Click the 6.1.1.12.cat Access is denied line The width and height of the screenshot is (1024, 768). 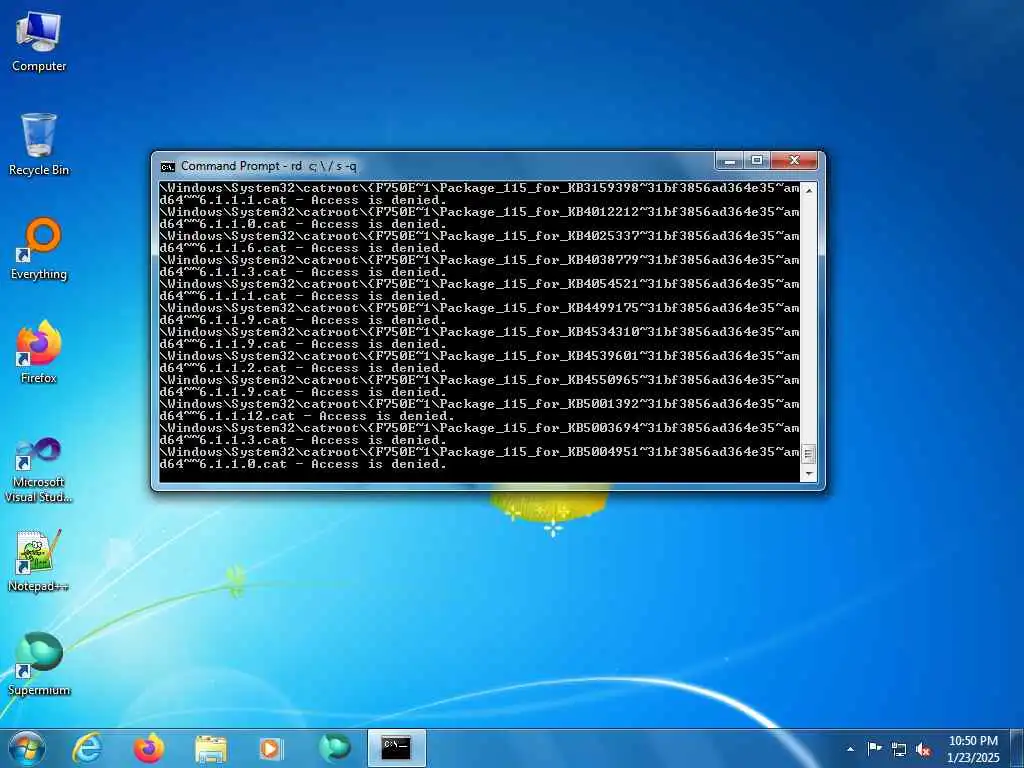click(x=307, y=416)
